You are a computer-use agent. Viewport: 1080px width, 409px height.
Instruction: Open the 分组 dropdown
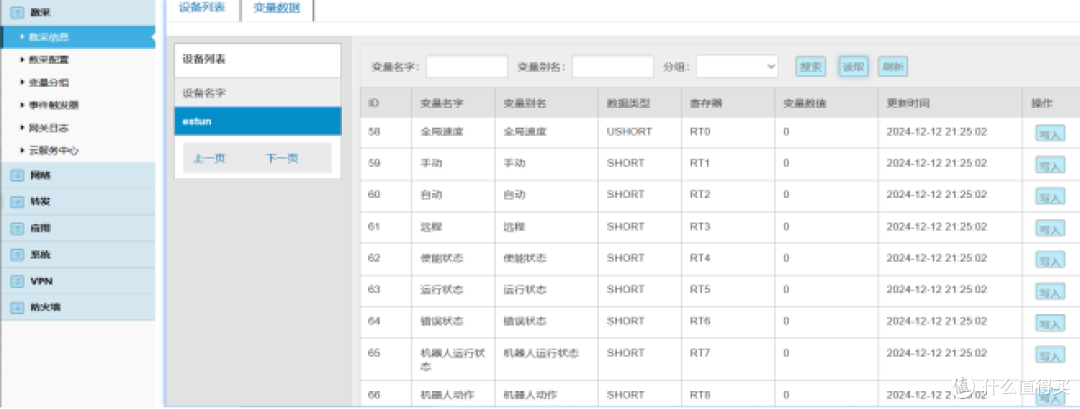click(737, 67)
